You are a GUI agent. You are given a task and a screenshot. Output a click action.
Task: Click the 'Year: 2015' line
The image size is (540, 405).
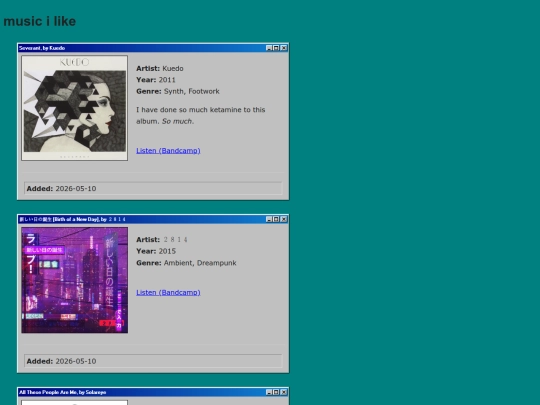[156, 251]
